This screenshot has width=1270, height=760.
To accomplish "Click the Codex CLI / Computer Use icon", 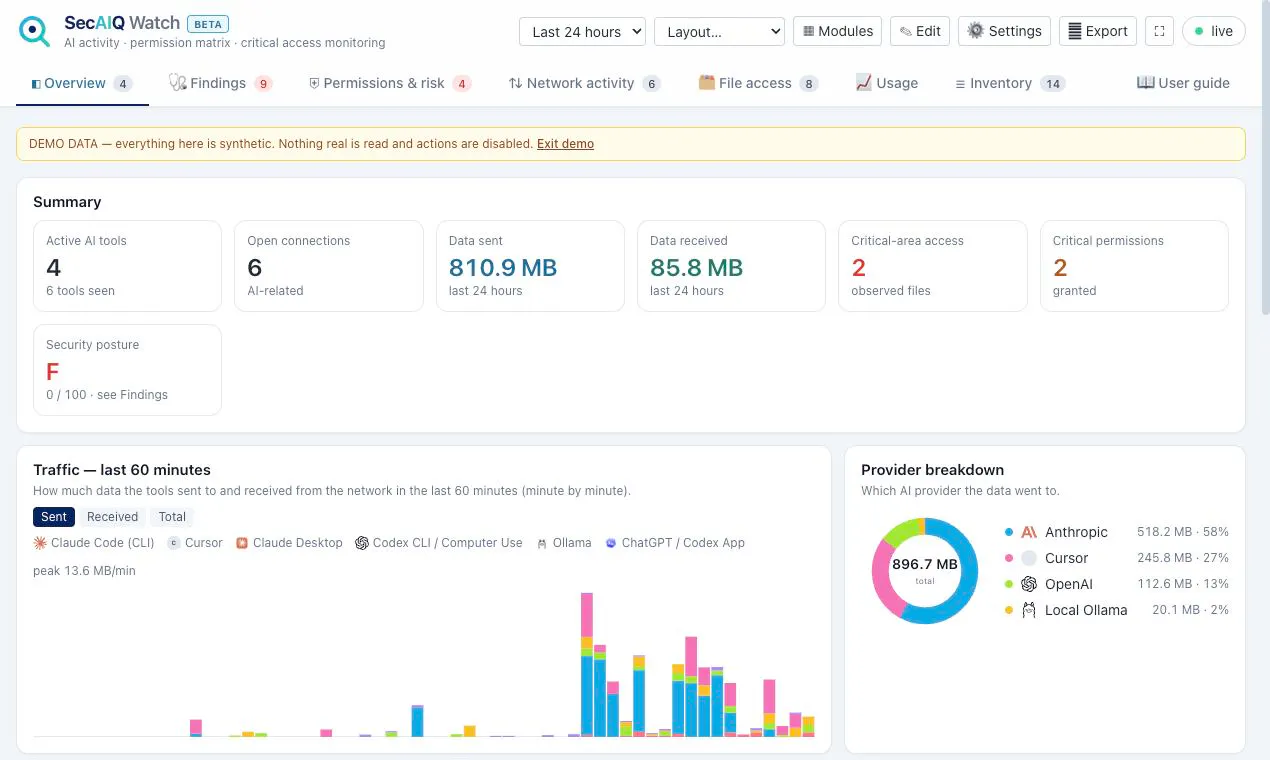I will pos(362,543).
